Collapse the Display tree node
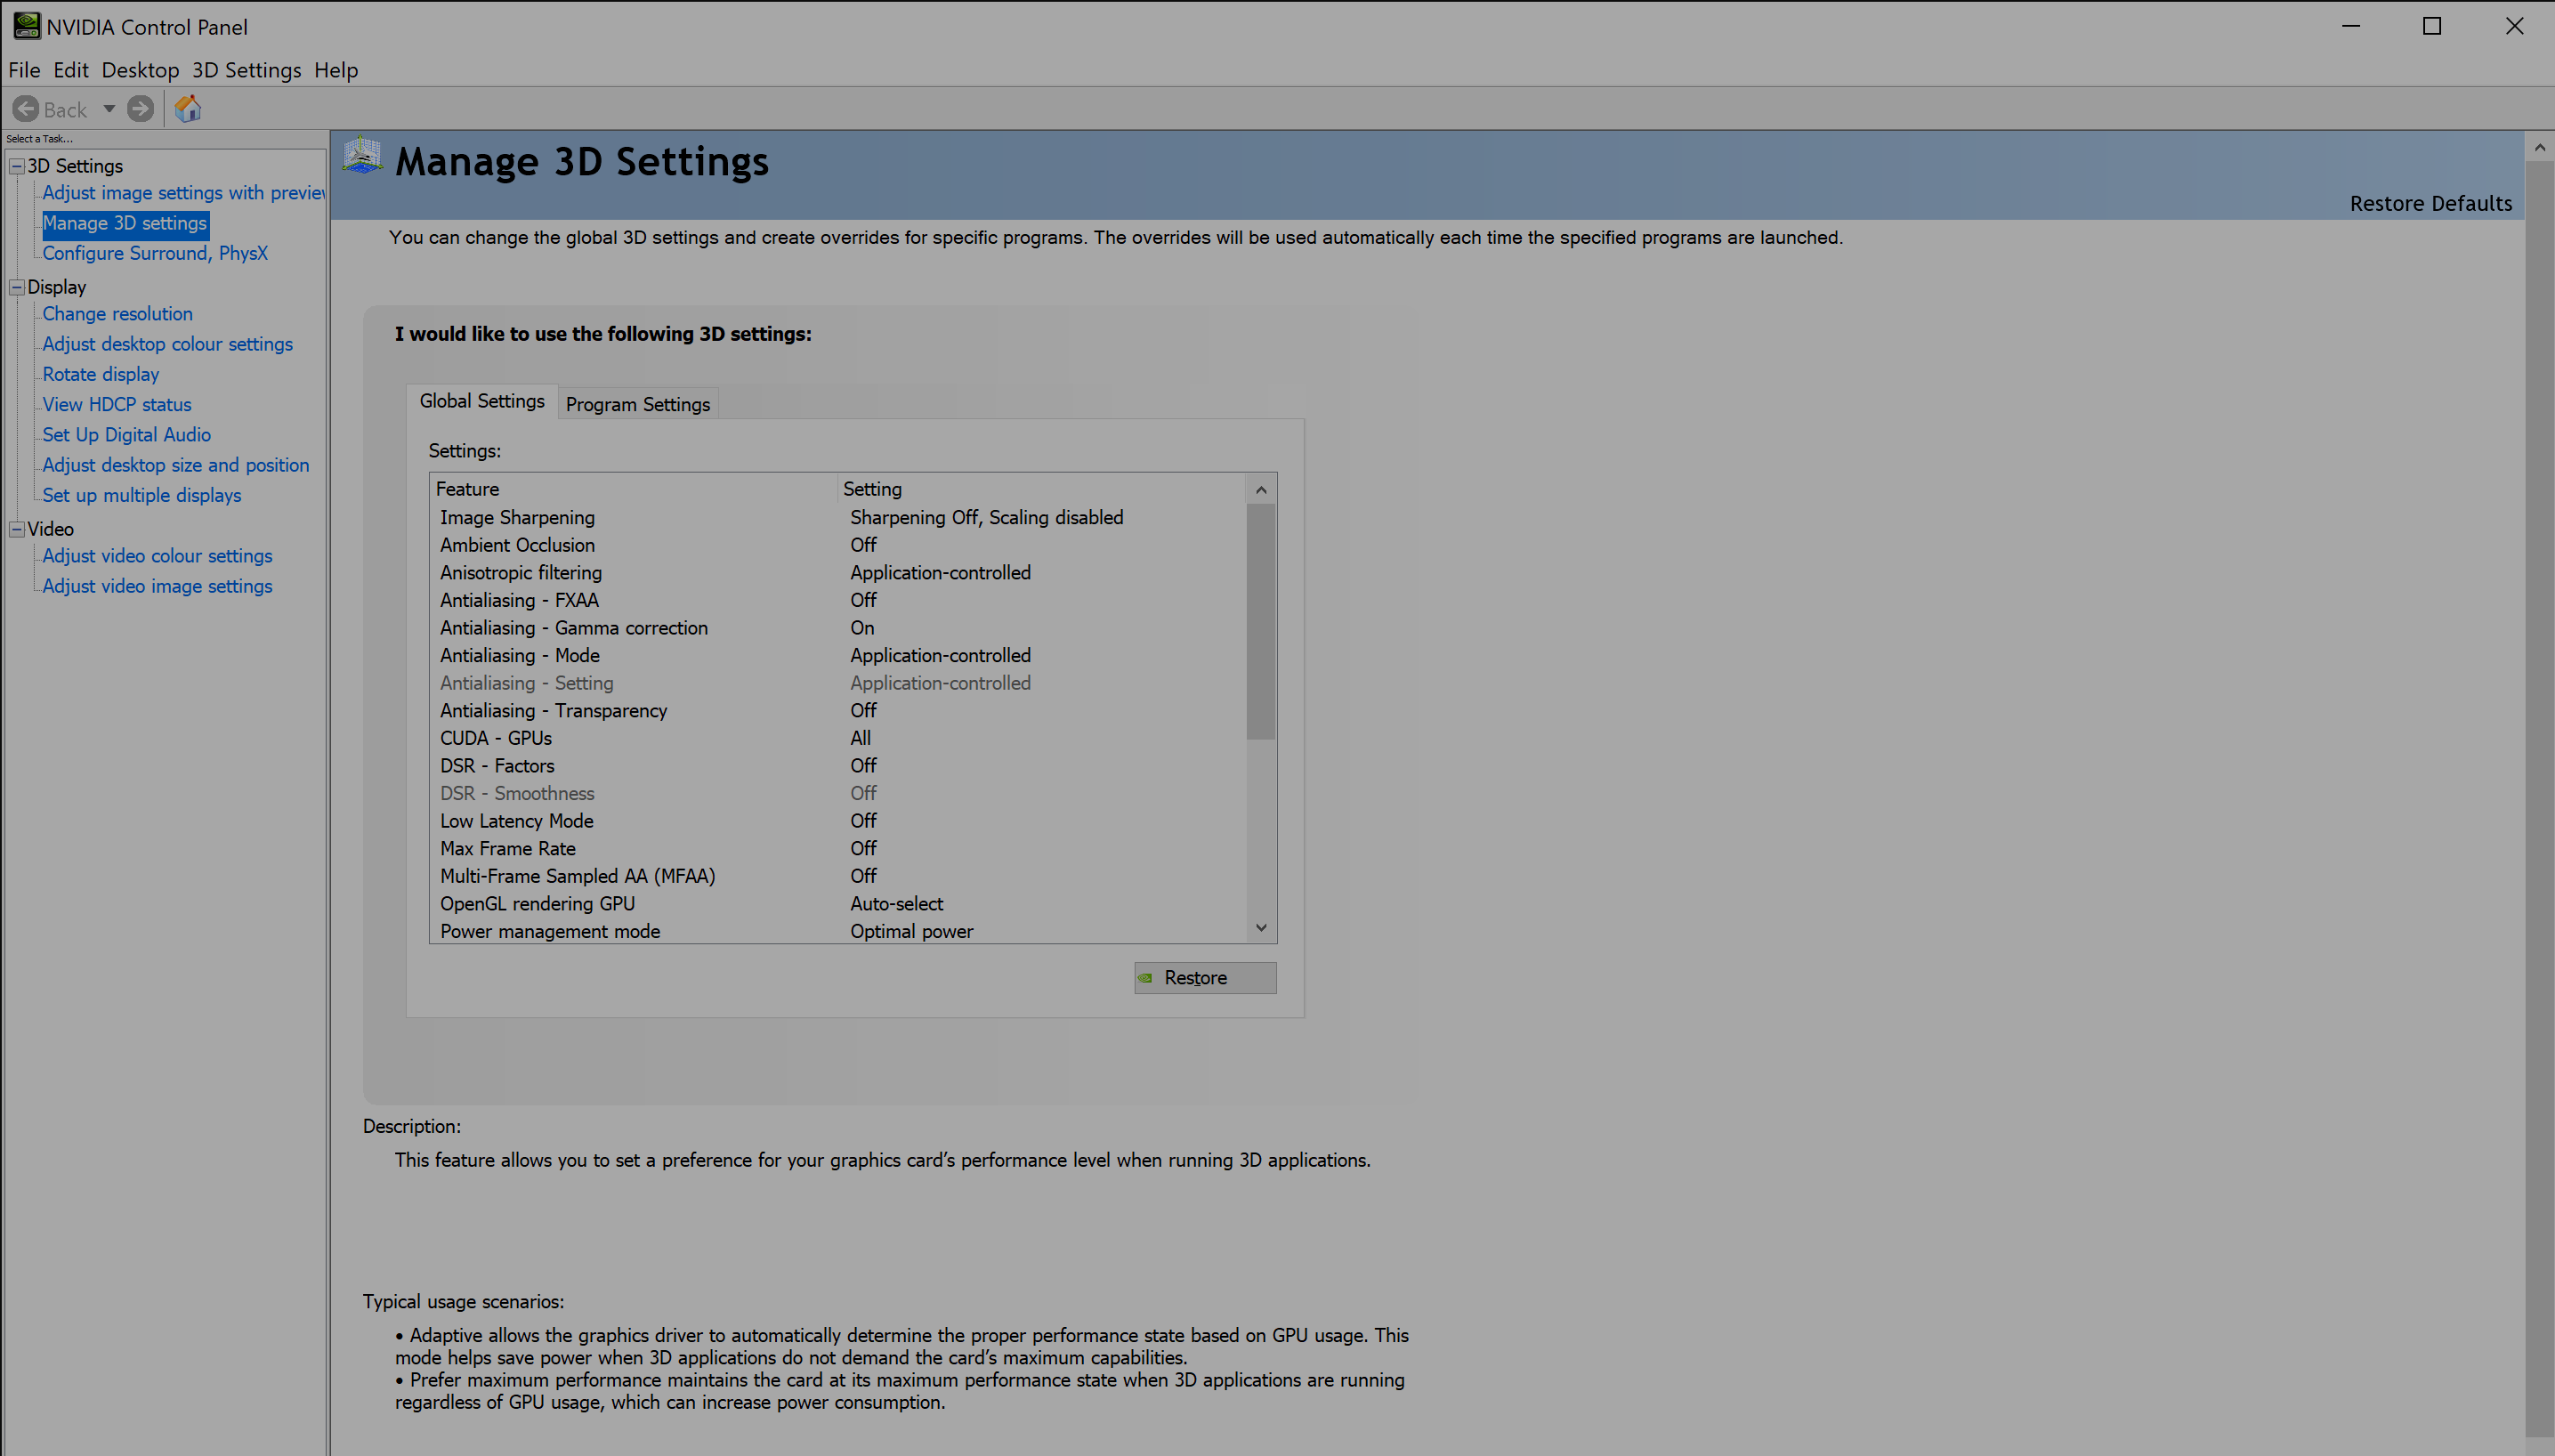The width and height of the screenshot is (2555, 1456). click(17, 287)
